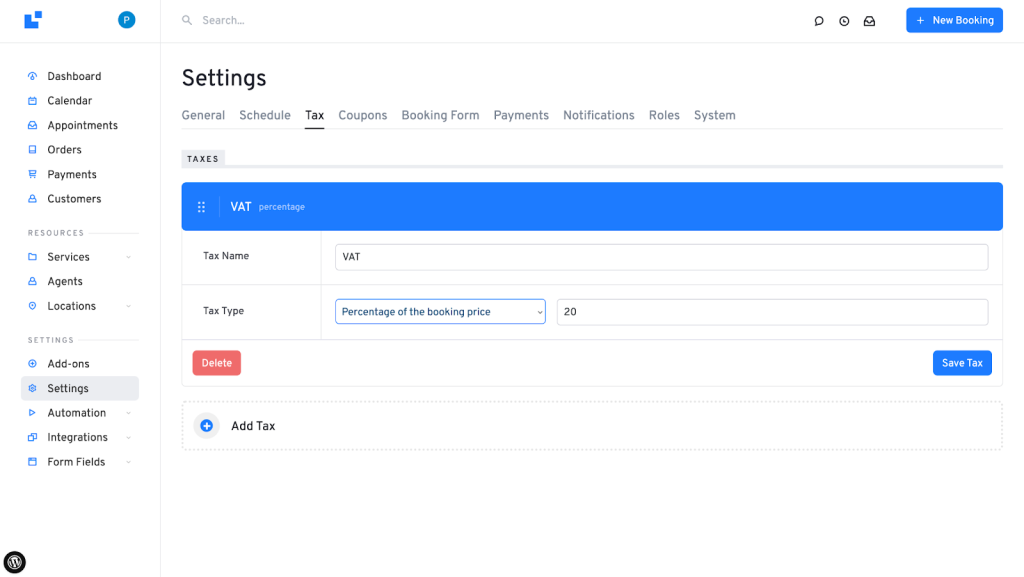Click the New Booking button

coord(954,20)
